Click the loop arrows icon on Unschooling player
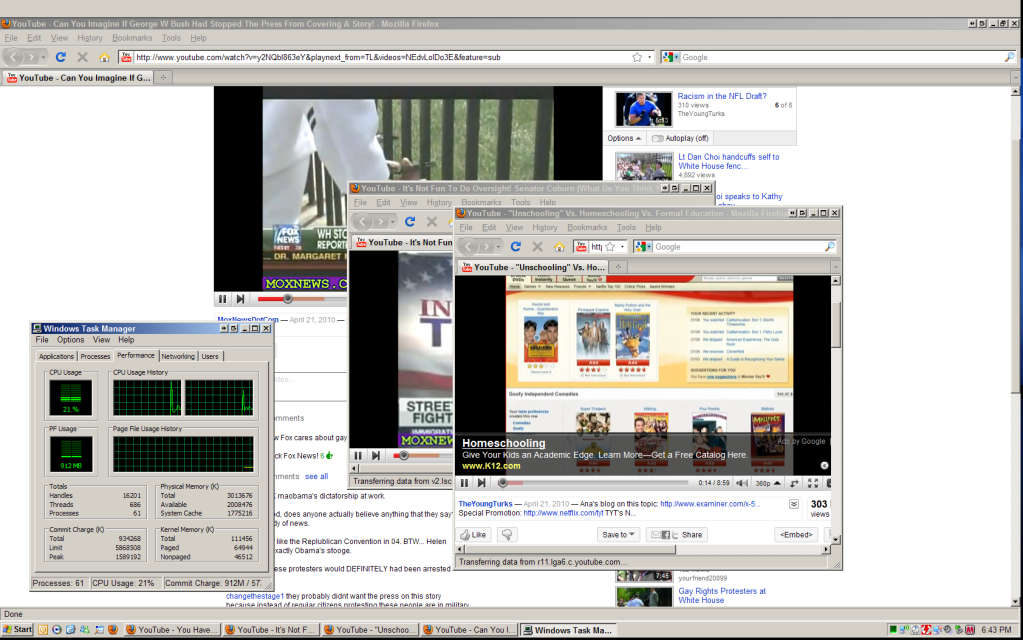 (794, 483)
